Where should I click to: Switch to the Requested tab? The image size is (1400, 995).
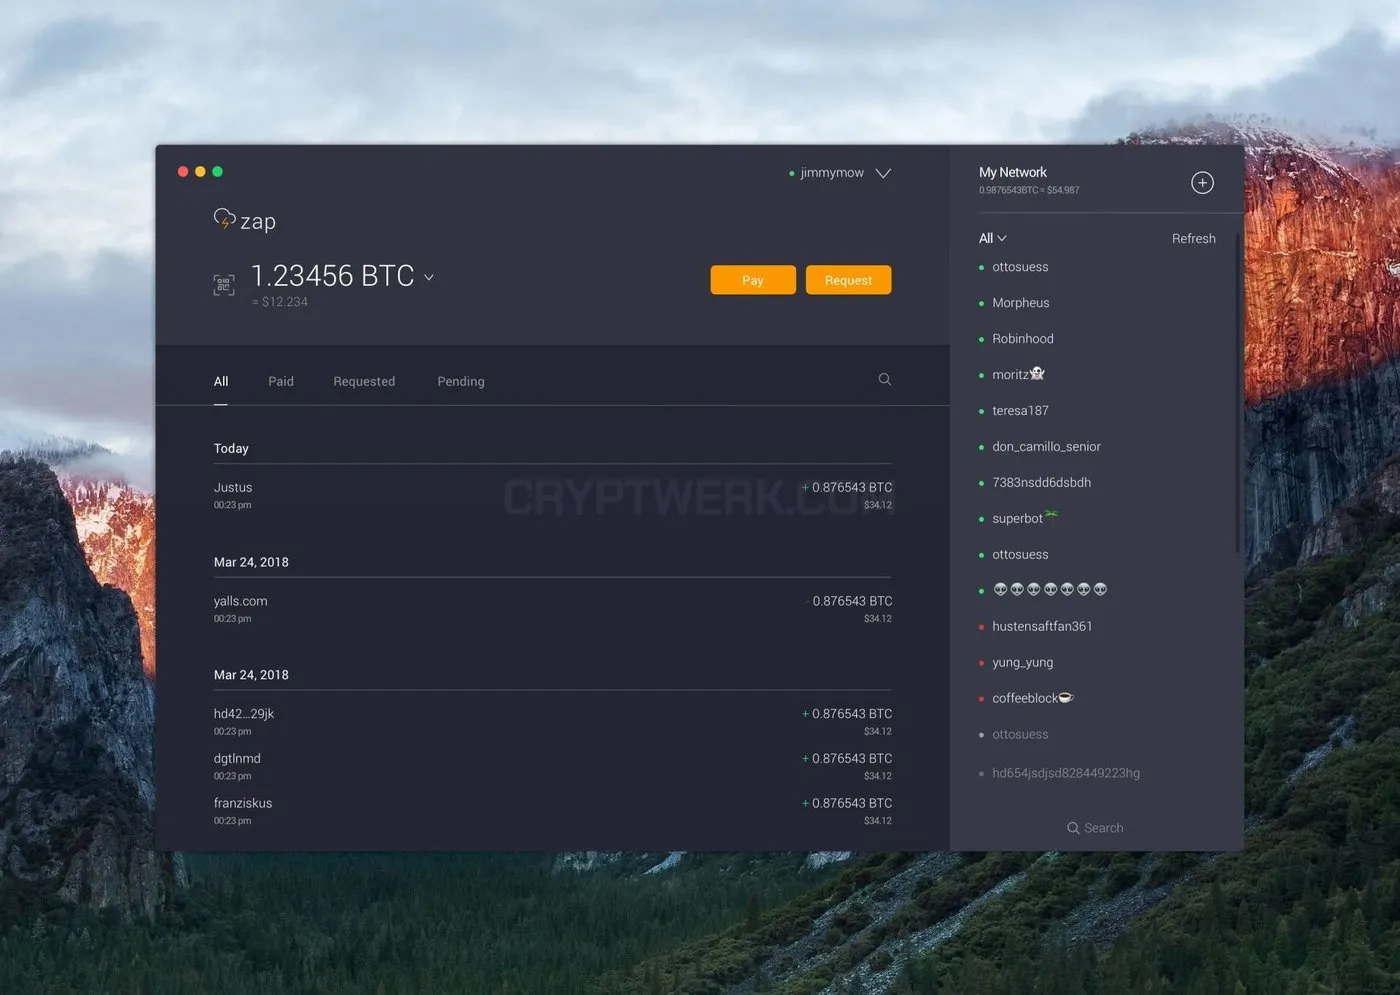pos(364,381)
